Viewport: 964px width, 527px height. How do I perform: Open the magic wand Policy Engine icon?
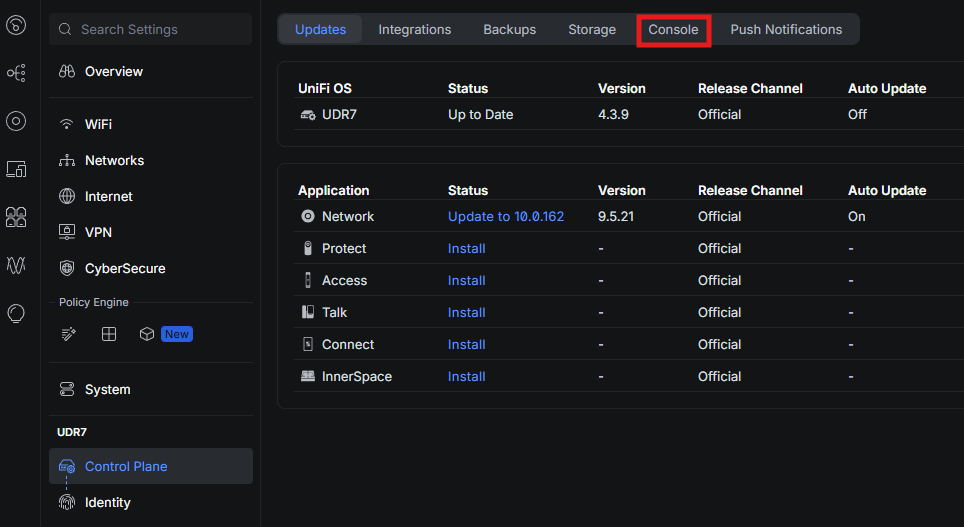click(x=68, y=334)
